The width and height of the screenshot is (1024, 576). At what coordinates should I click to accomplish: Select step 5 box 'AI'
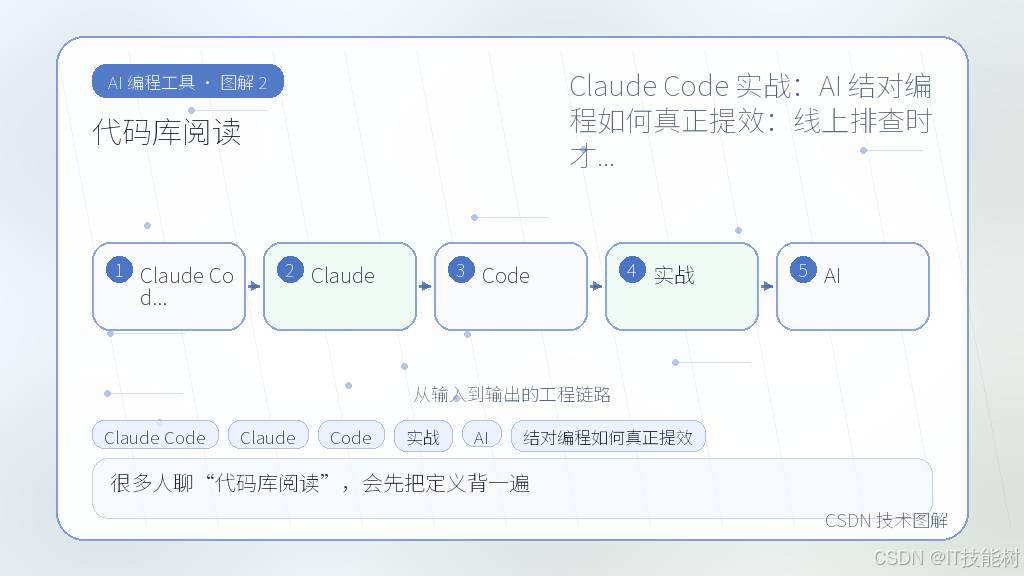(x=853, y=287)
